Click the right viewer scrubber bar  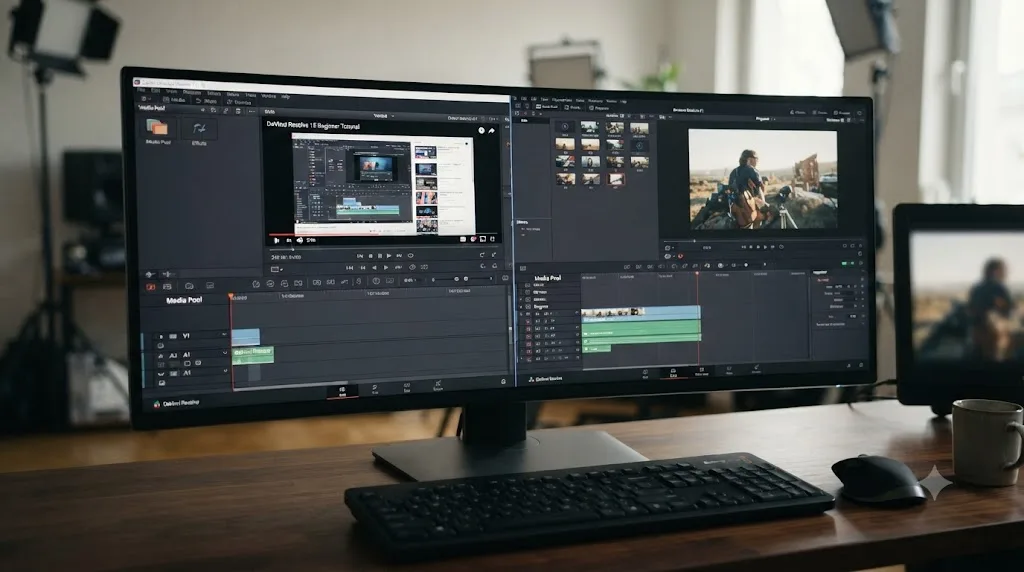[x=761, y=241]
